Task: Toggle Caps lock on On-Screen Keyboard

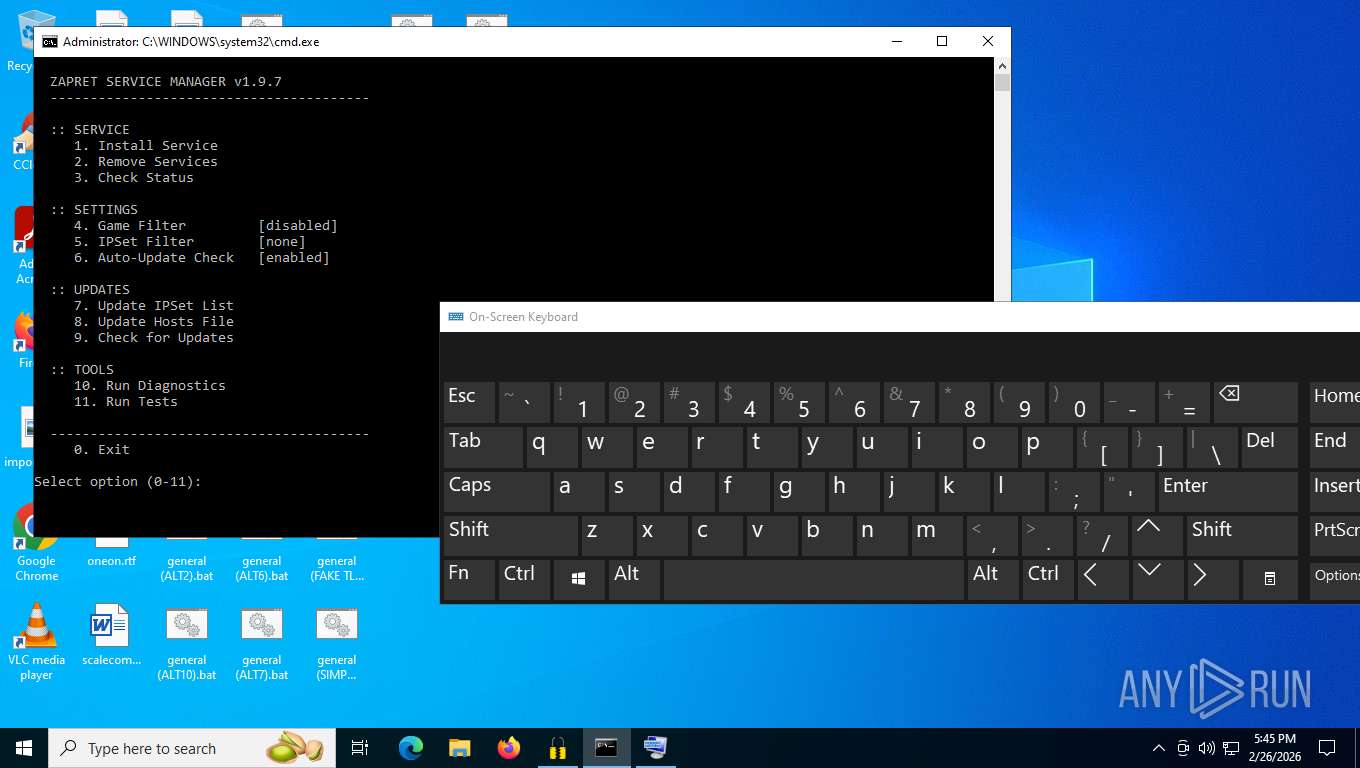Action: tap(496, 492)
